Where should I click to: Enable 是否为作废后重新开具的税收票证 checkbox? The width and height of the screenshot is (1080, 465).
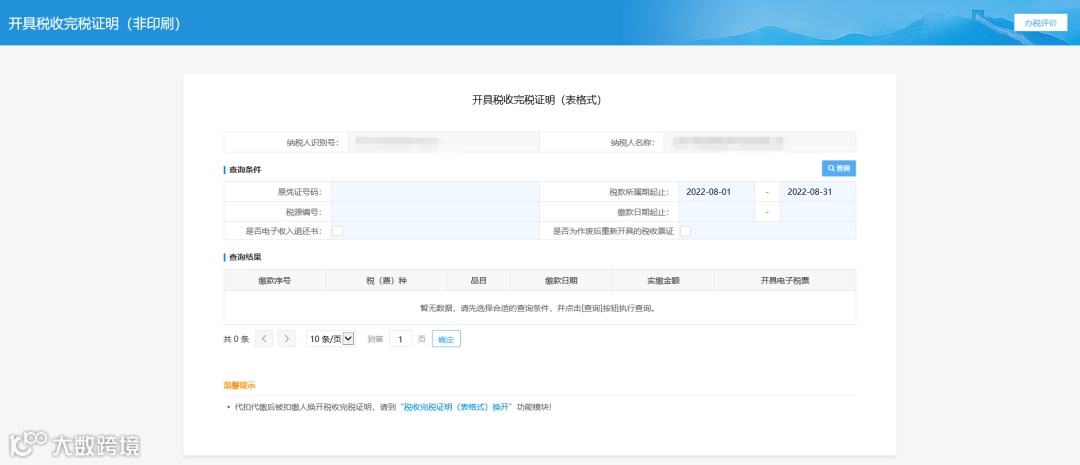[x=685, y=231]
